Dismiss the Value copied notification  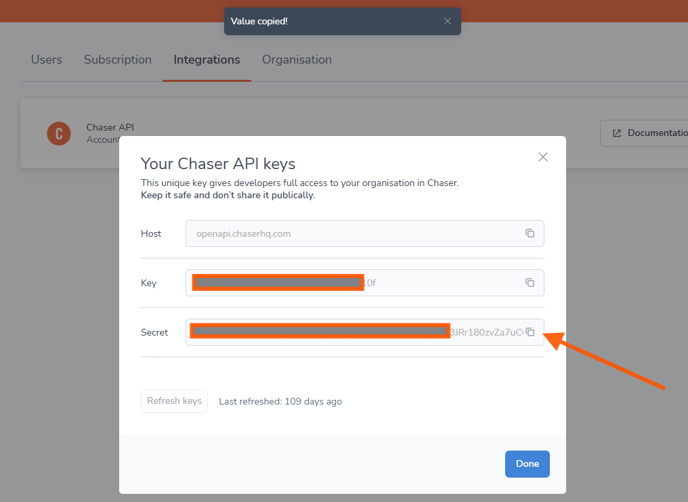pyautogui.click(x=447, y=21)
